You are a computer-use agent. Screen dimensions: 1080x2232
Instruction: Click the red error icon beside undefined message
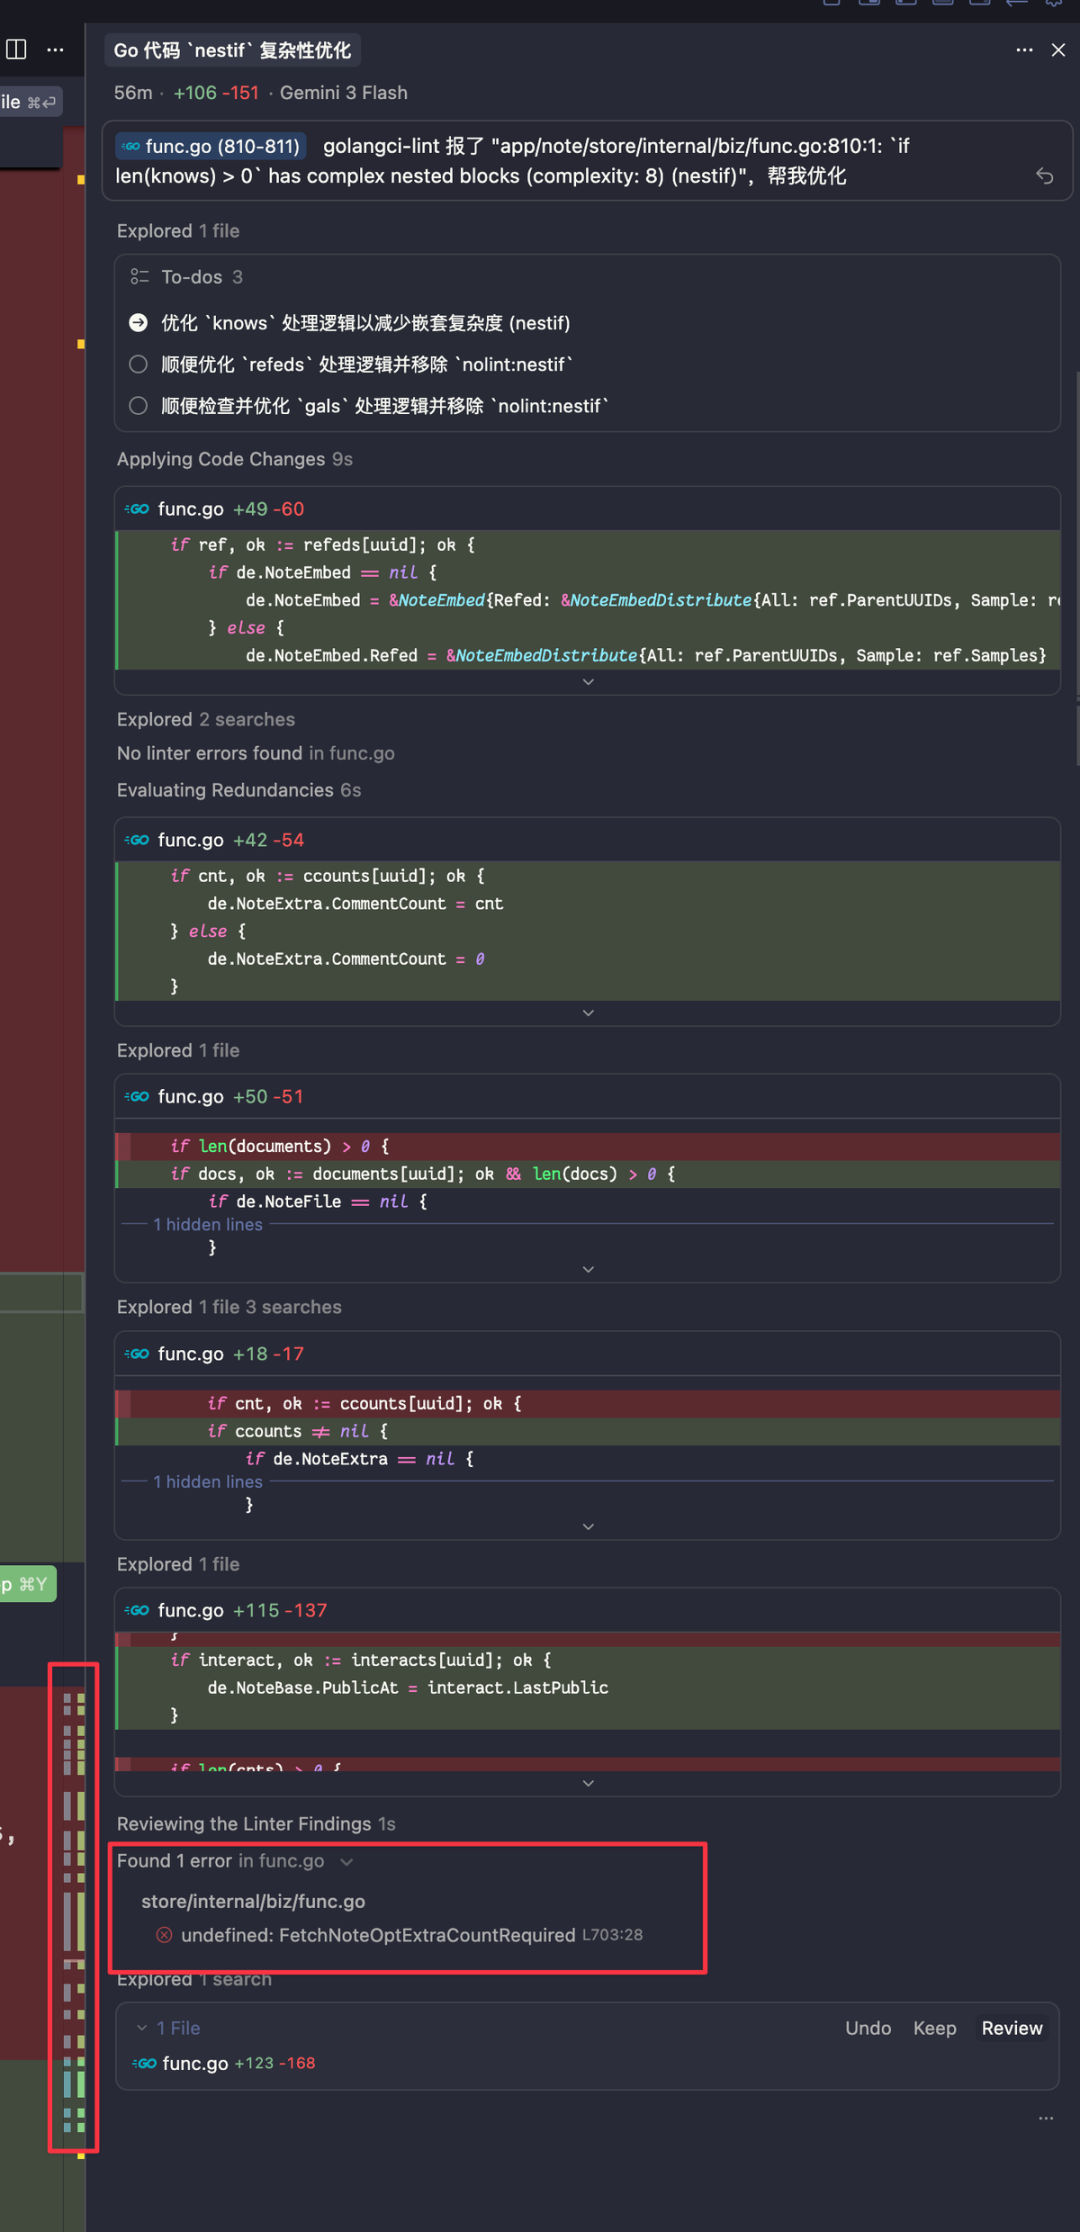[164, 1935]
